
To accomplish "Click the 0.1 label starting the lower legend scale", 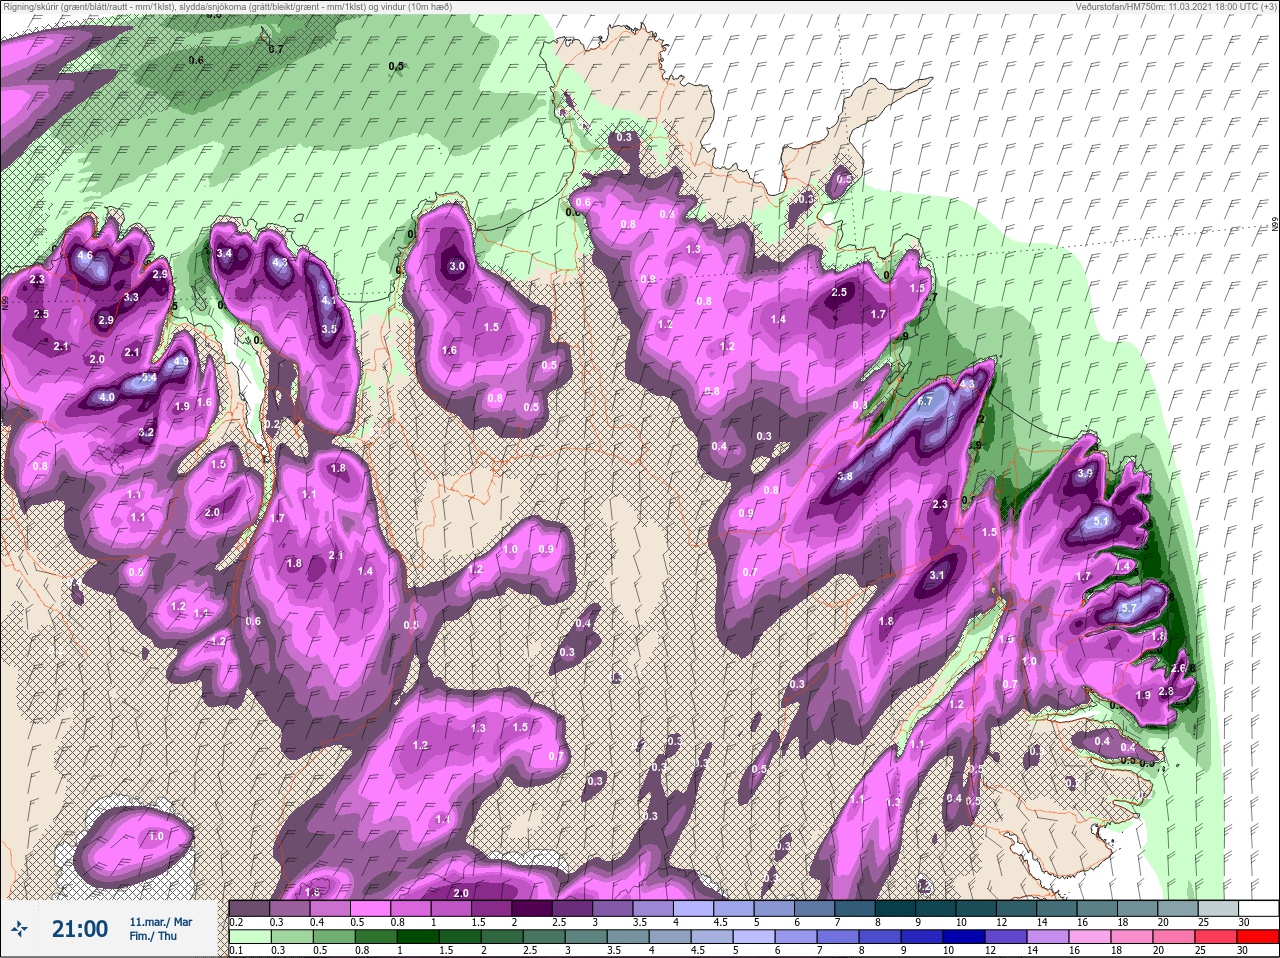I will pyautogui.click(x=236, y=949).
